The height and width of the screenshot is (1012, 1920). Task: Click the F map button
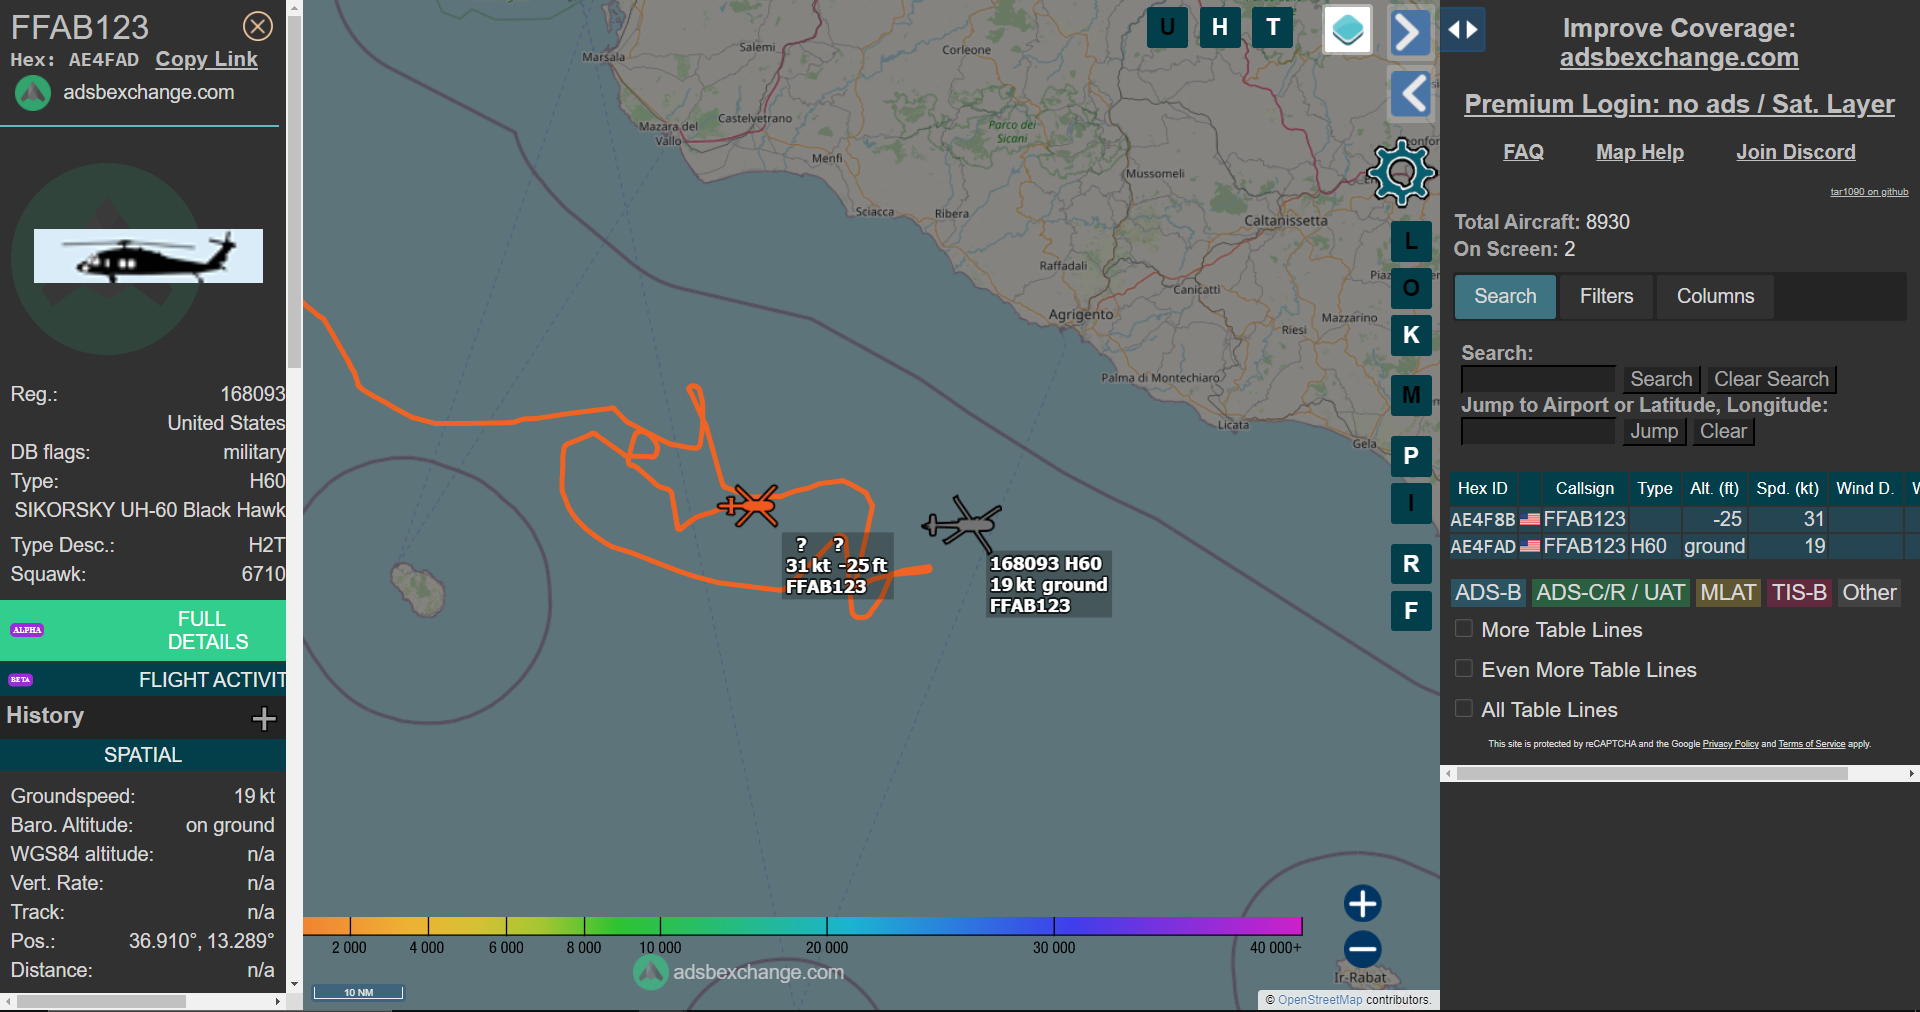1411,611
